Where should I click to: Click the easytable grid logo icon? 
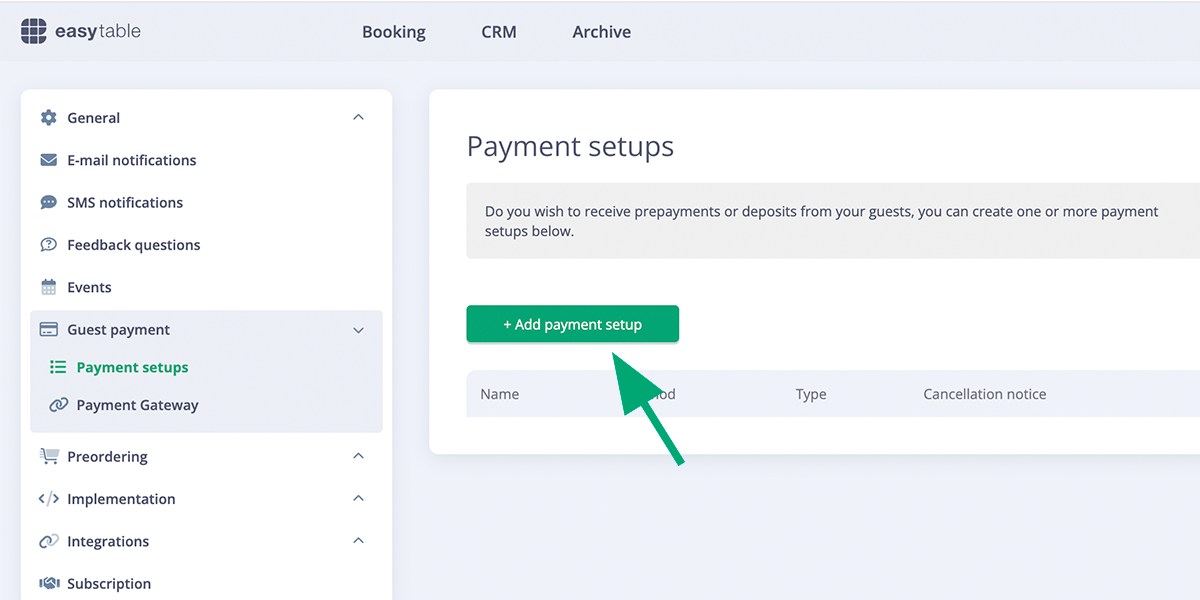33,30
